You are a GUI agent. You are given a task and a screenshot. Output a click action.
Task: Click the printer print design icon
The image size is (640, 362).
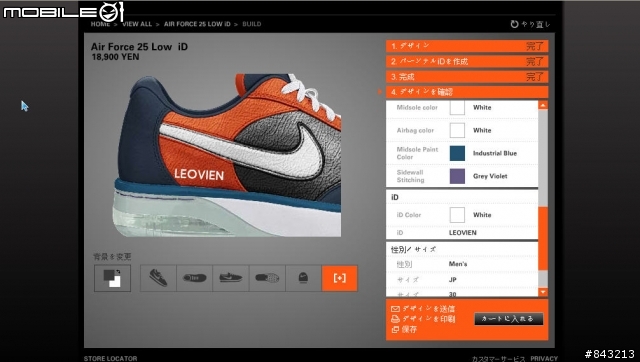[395, 319]
